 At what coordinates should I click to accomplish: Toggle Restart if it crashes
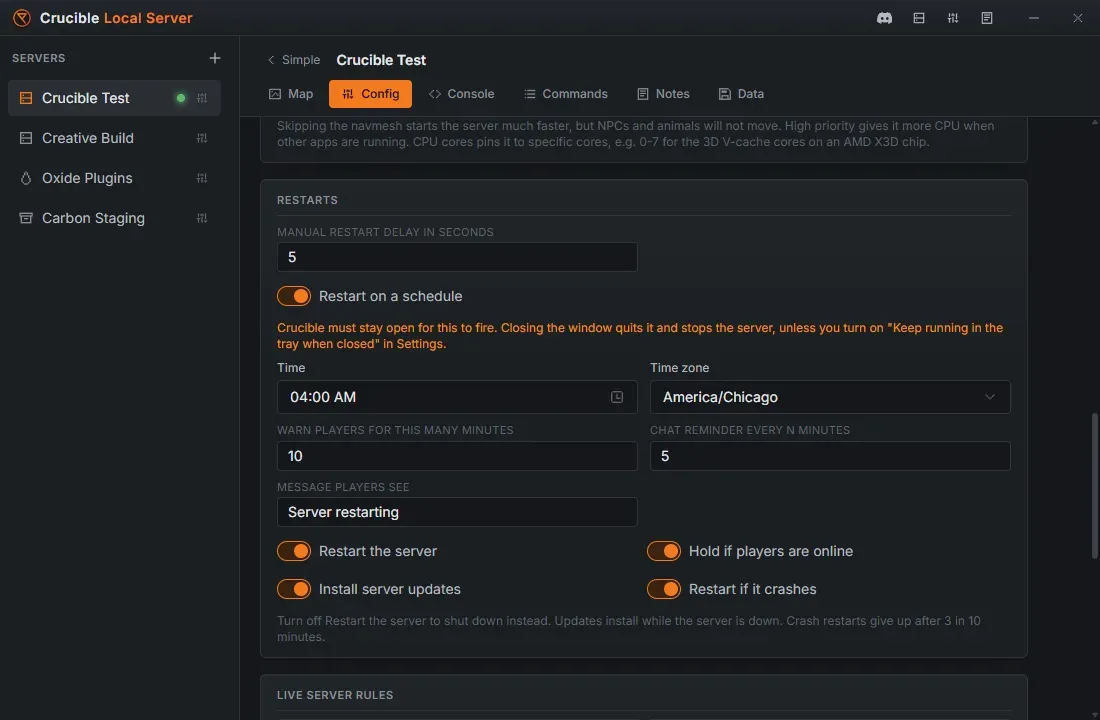click(x=664, y=589)
